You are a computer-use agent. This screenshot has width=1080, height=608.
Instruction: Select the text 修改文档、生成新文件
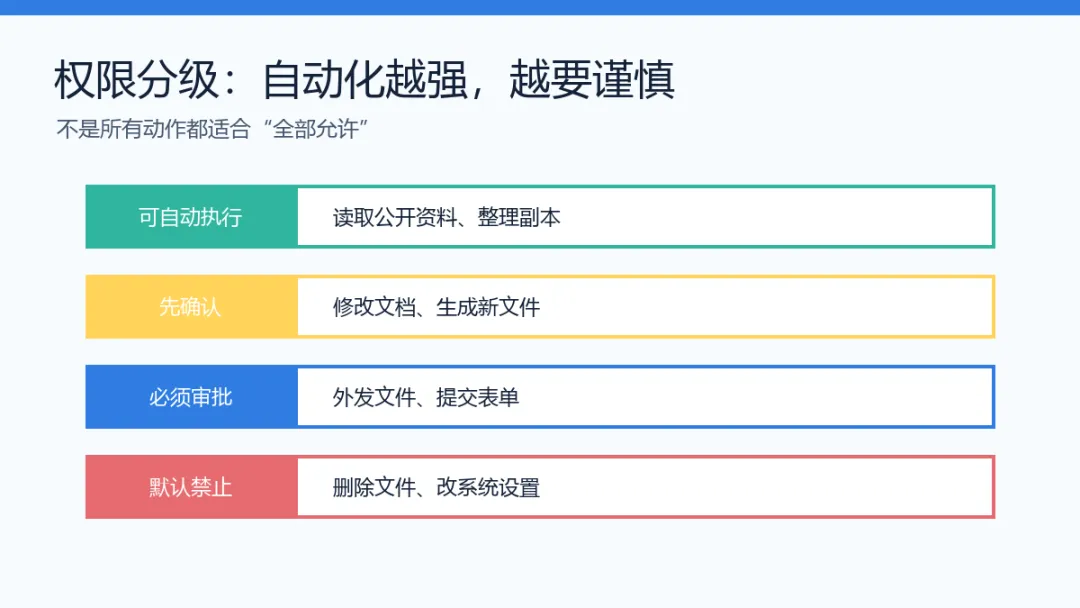436,307
